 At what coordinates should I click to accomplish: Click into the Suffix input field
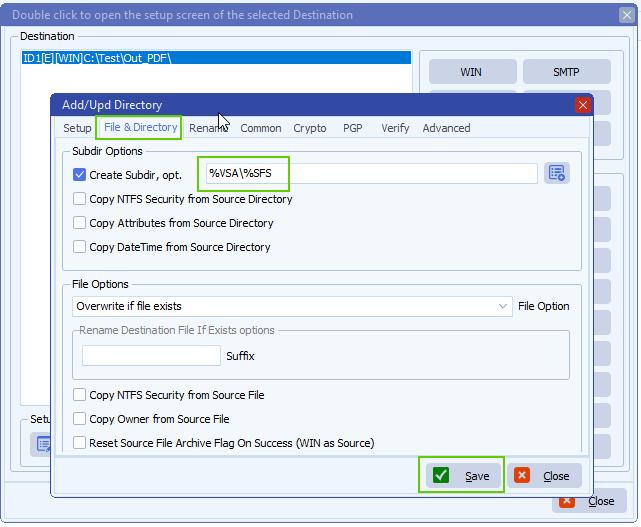pyautogui.click(x=151, y=356)
